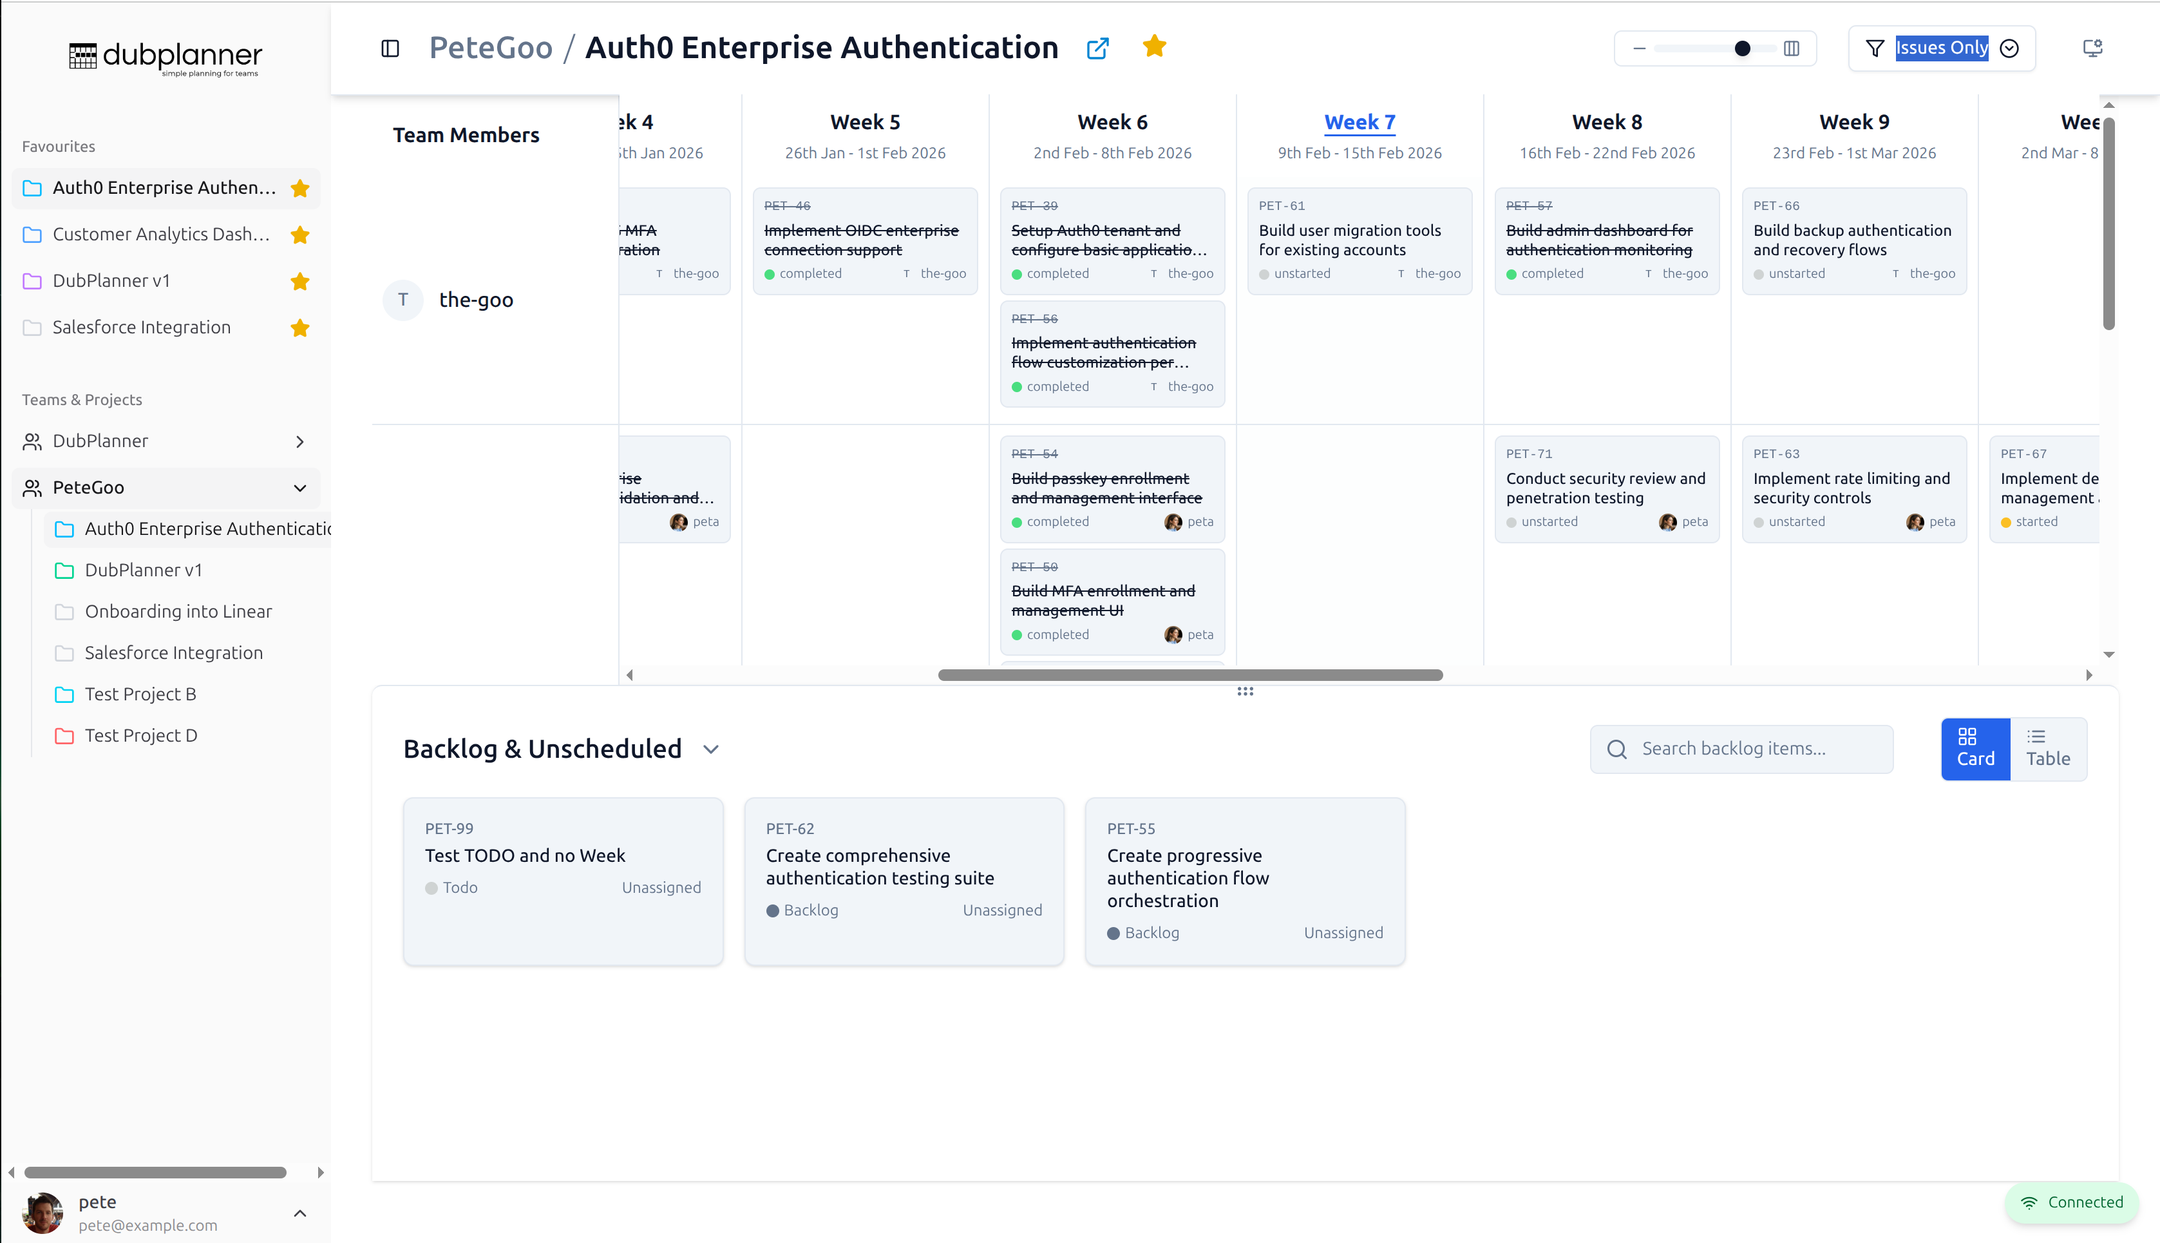This screenshot has width=2160, height=1243.
Task: Click the filter funnel icon
Action: (x=1874, y=47)
